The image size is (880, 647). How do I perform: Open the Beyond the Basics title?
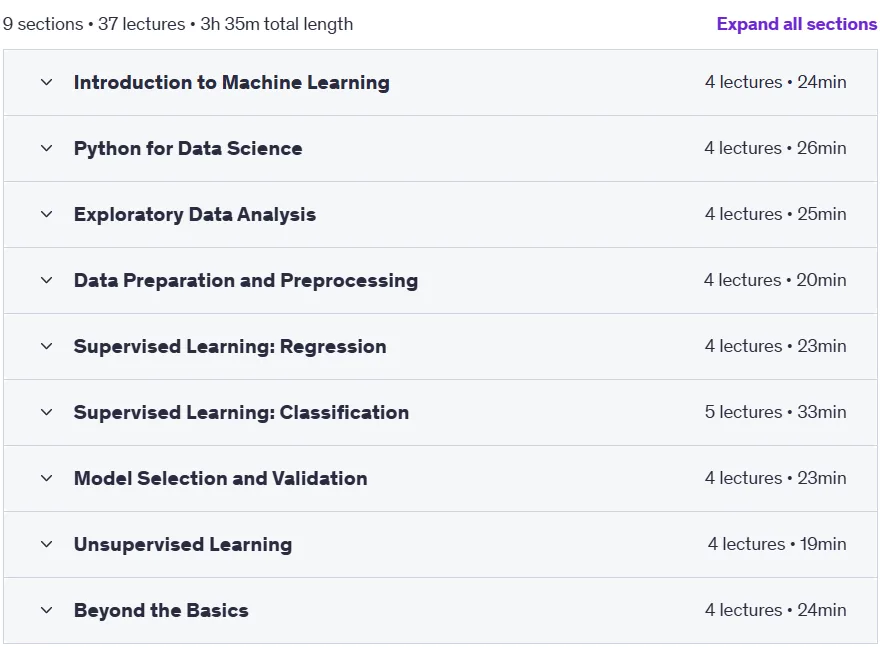pyautogui.click(x=161, y=611)
